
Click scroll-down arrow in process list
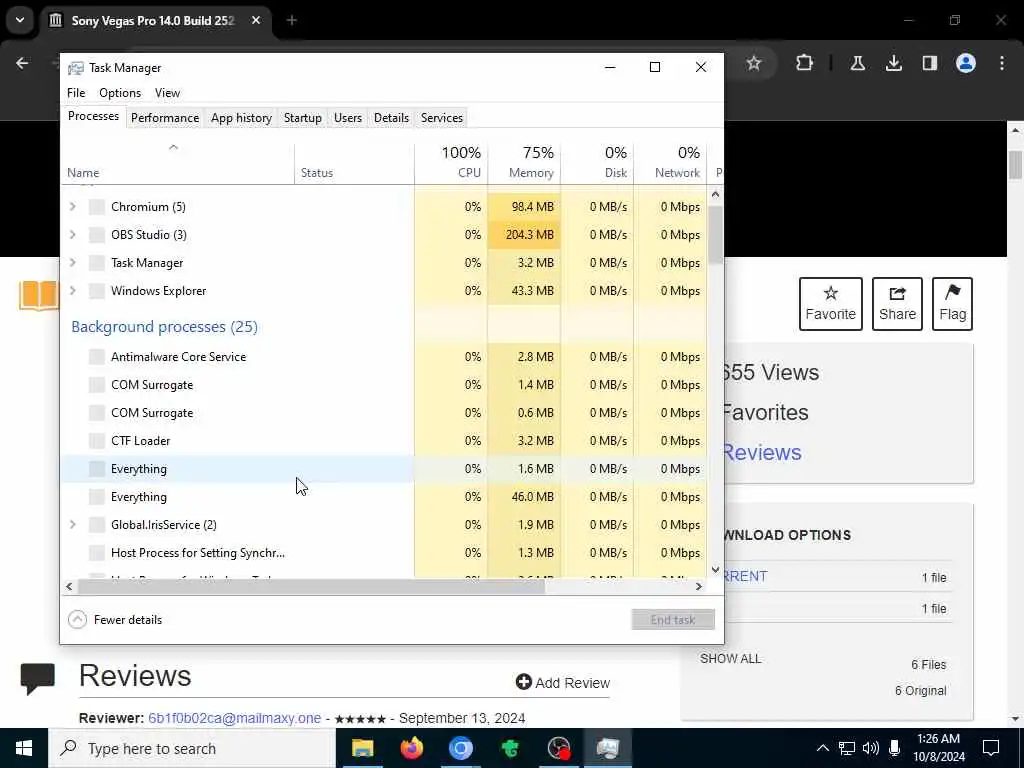(715, 570)
